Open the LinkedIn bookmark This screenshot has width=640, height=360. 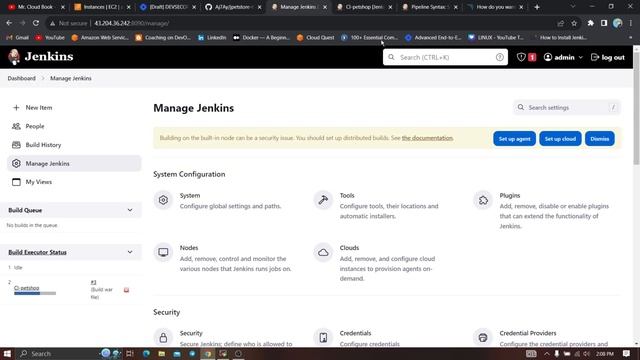(212, 38)
